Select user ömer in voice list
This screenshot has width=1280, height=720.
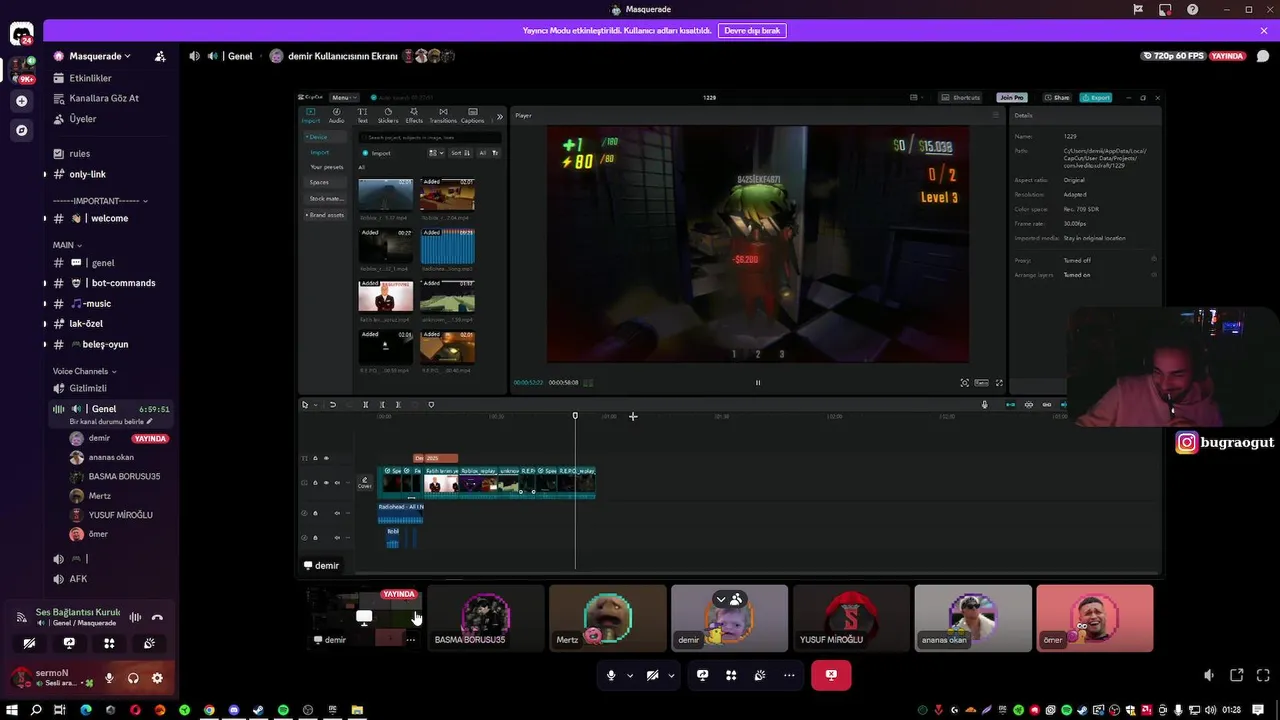coord(97,534)
